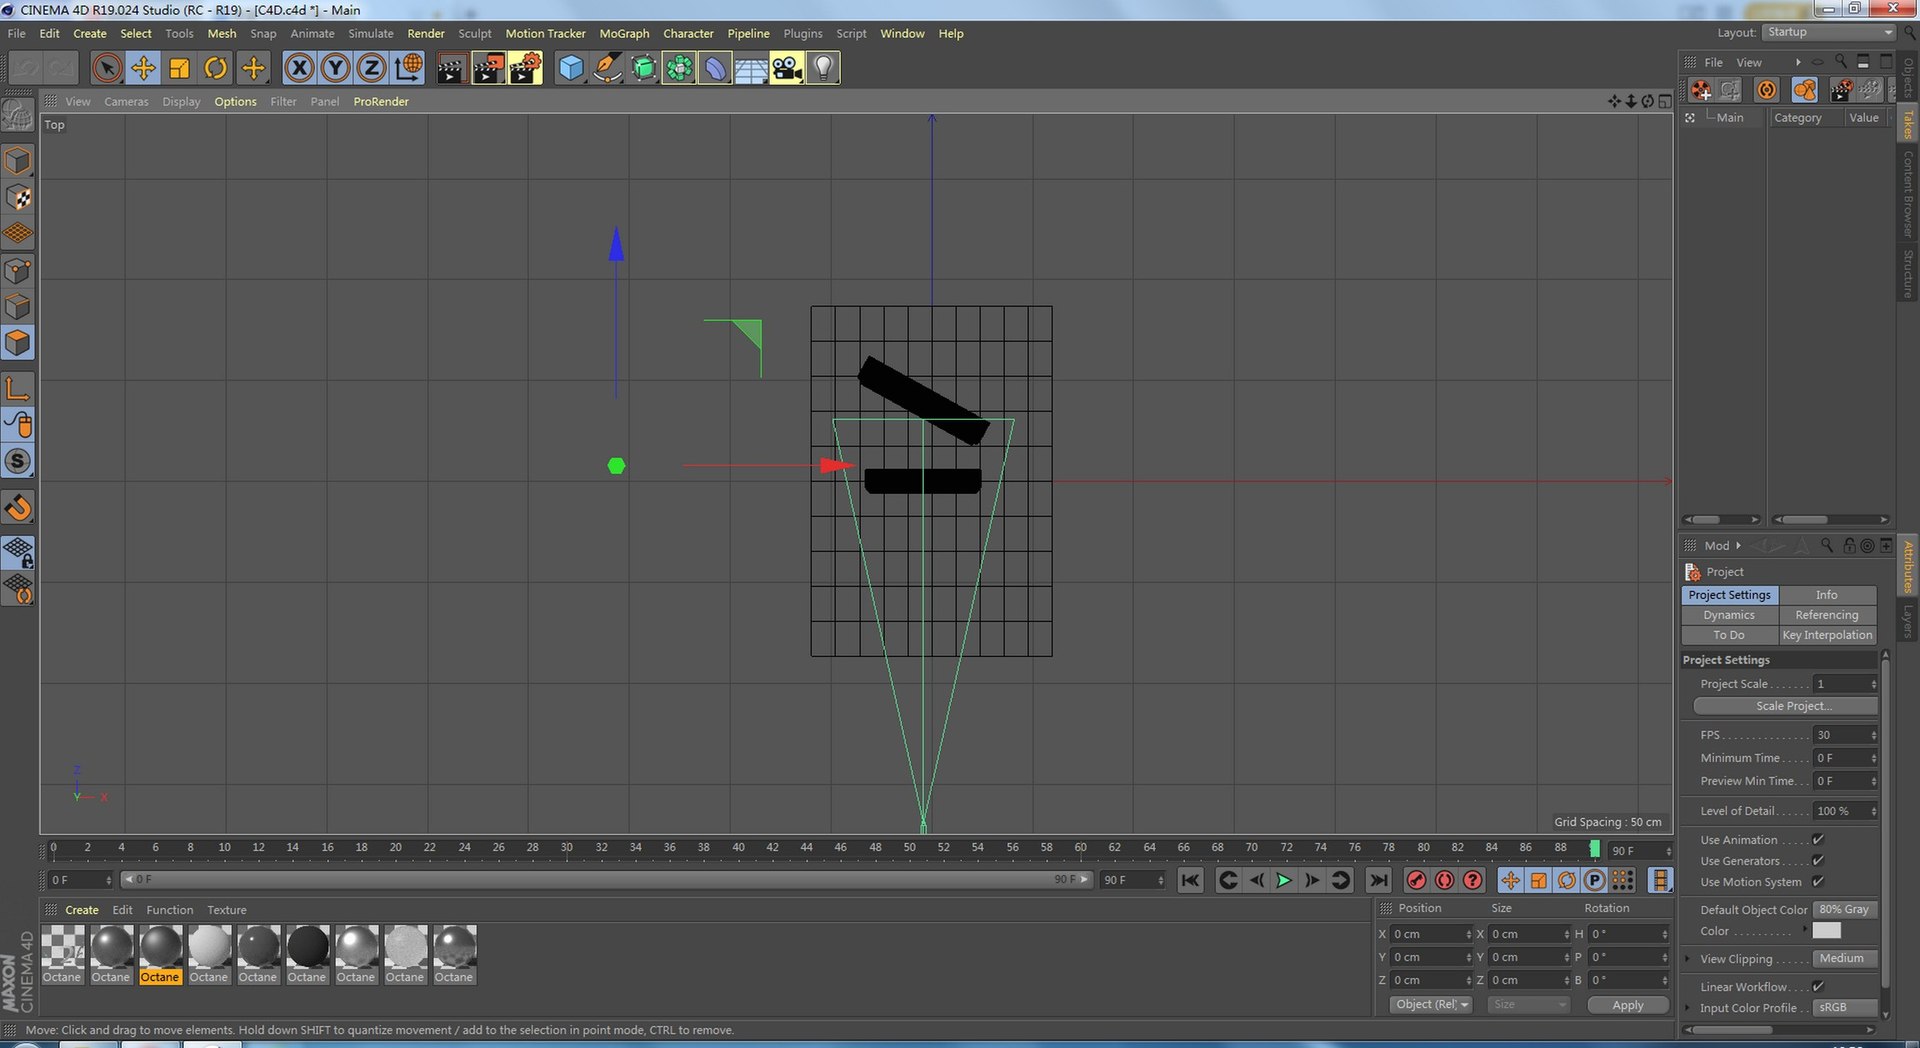
Task: Enable the Snap S icon in sidebar
Action: (18, 461)
